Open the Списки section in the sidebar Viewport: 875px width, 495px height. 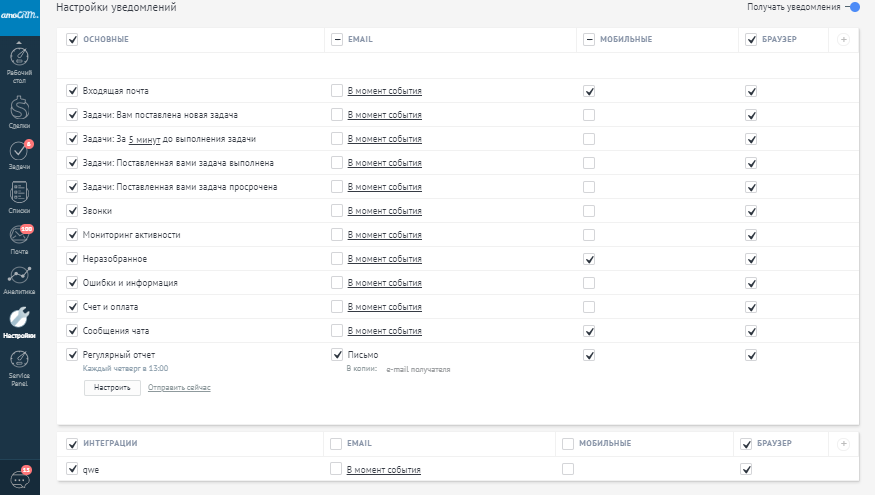pyautogui.click(x=19, y=197)
